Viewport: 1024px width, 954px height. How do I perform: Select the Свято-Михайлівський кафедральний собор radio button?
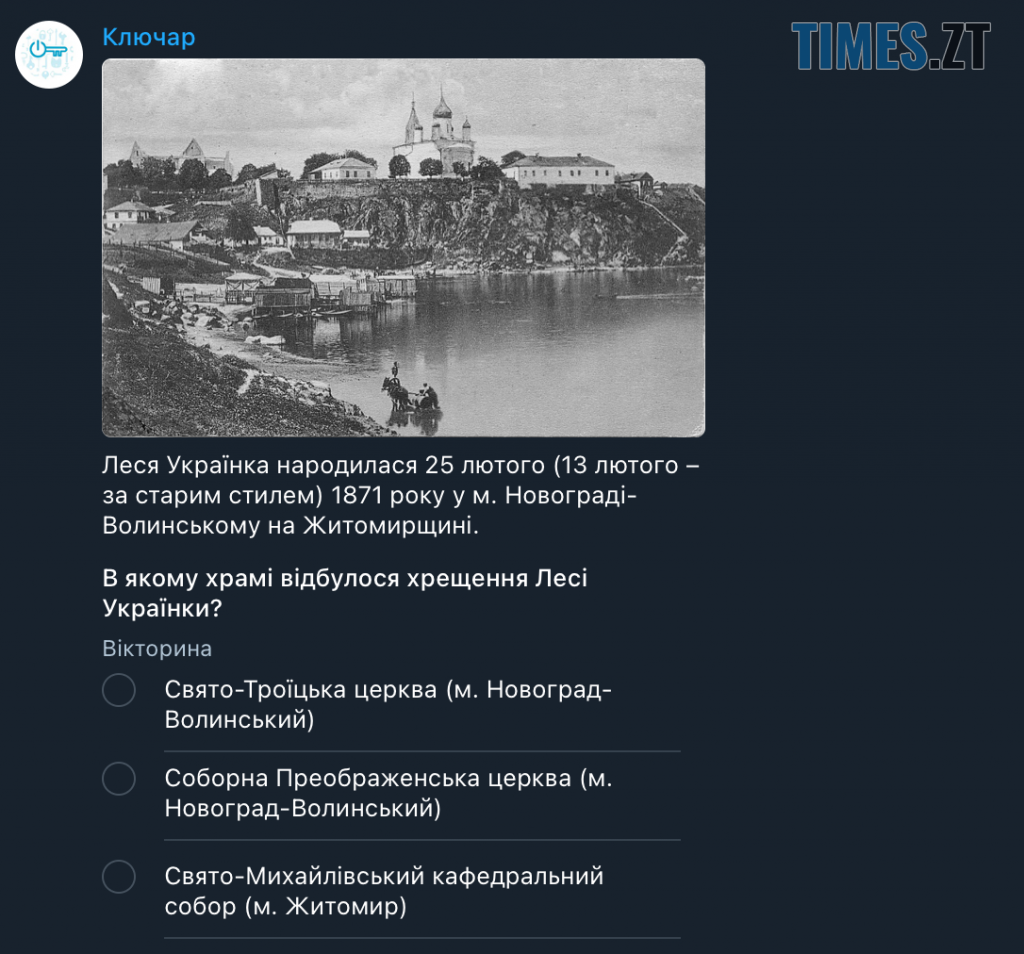pyautogui.click(x=119, y=876)
